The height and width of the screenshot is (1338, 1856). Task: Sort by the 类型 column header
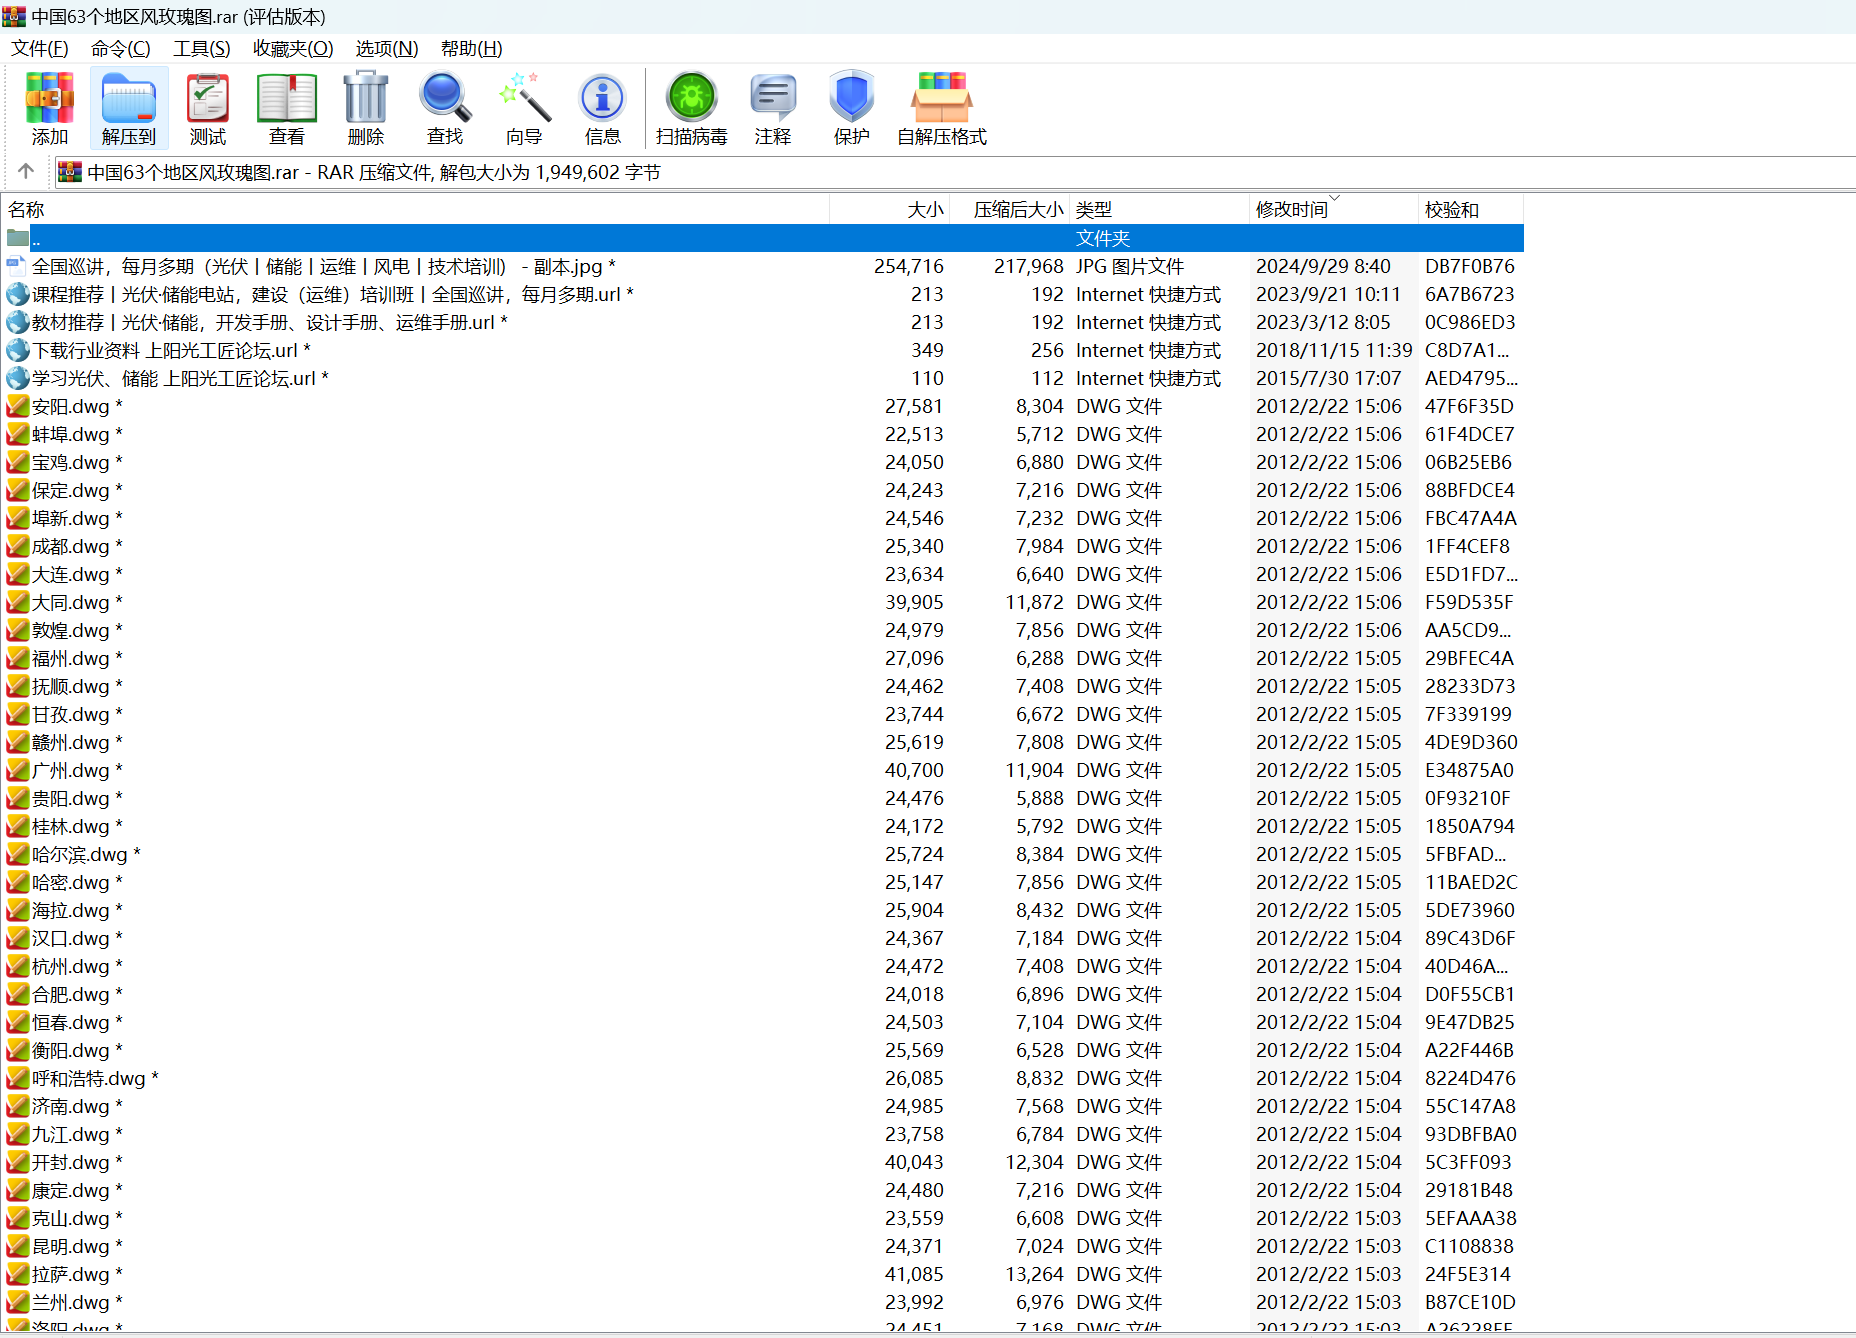tap(1160, 209)
